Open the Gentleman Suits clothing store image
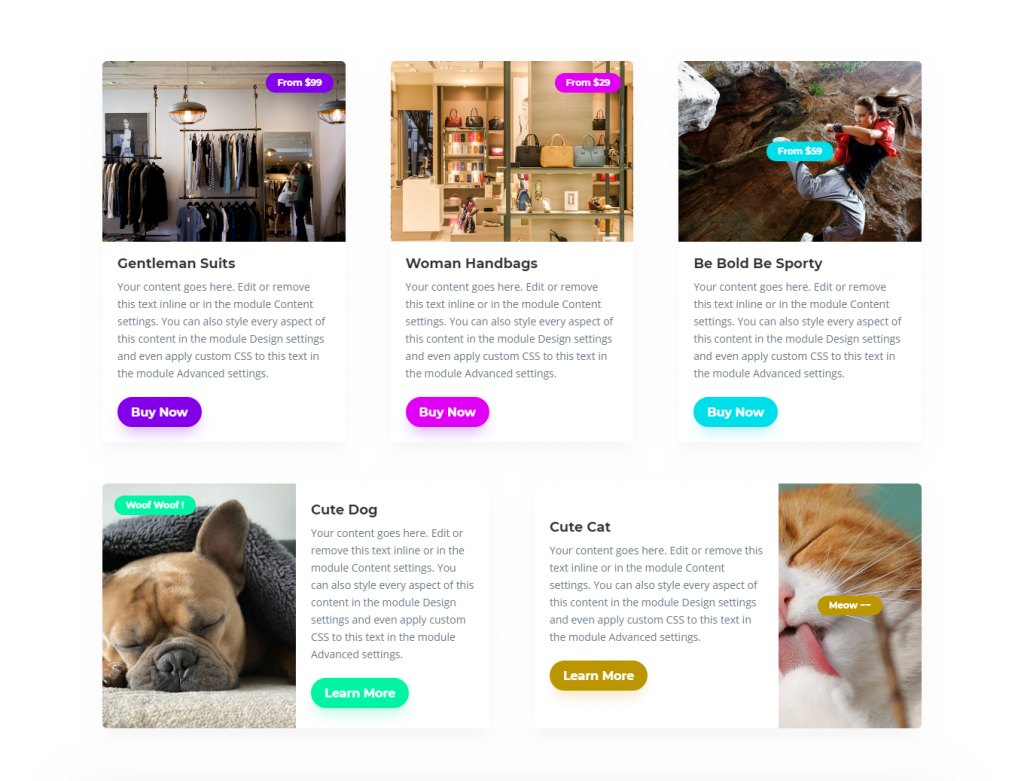1024x781 pixels. click(x=224, y=151)
